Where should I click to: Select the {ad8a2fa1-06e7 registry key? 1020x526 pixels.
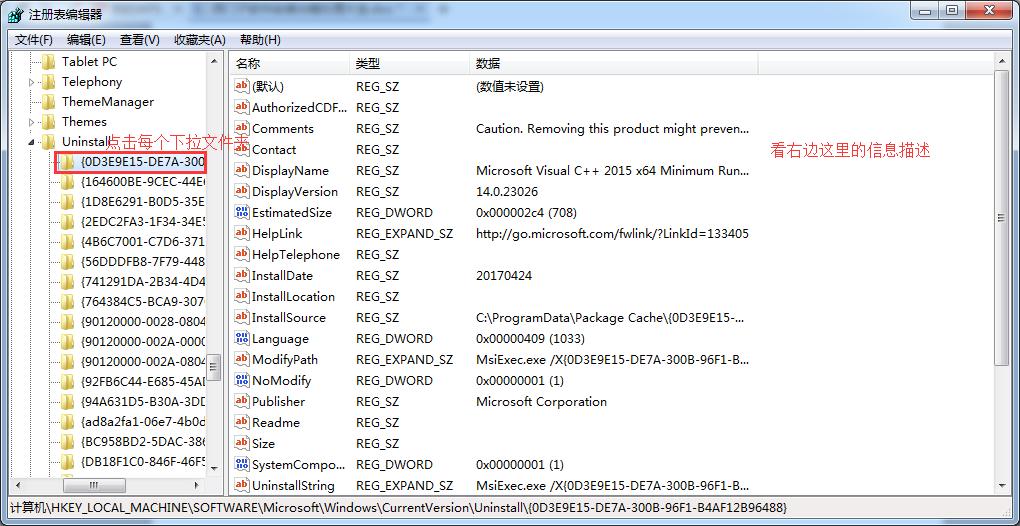click(143, 422)
